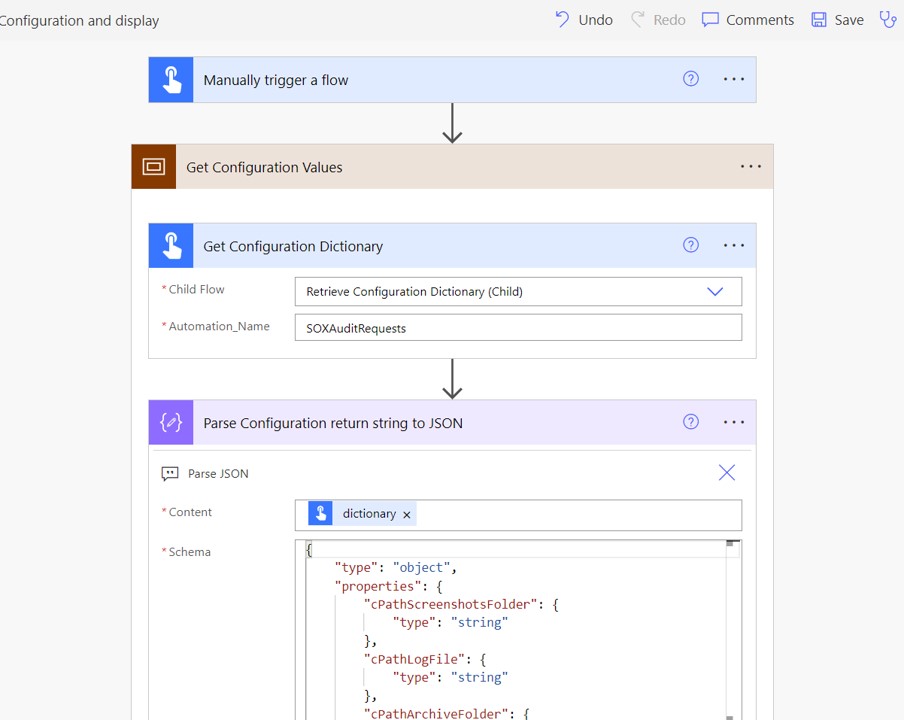Open help for Get Configuration Dictionary
904x720 pixels.
click(691, 245)
